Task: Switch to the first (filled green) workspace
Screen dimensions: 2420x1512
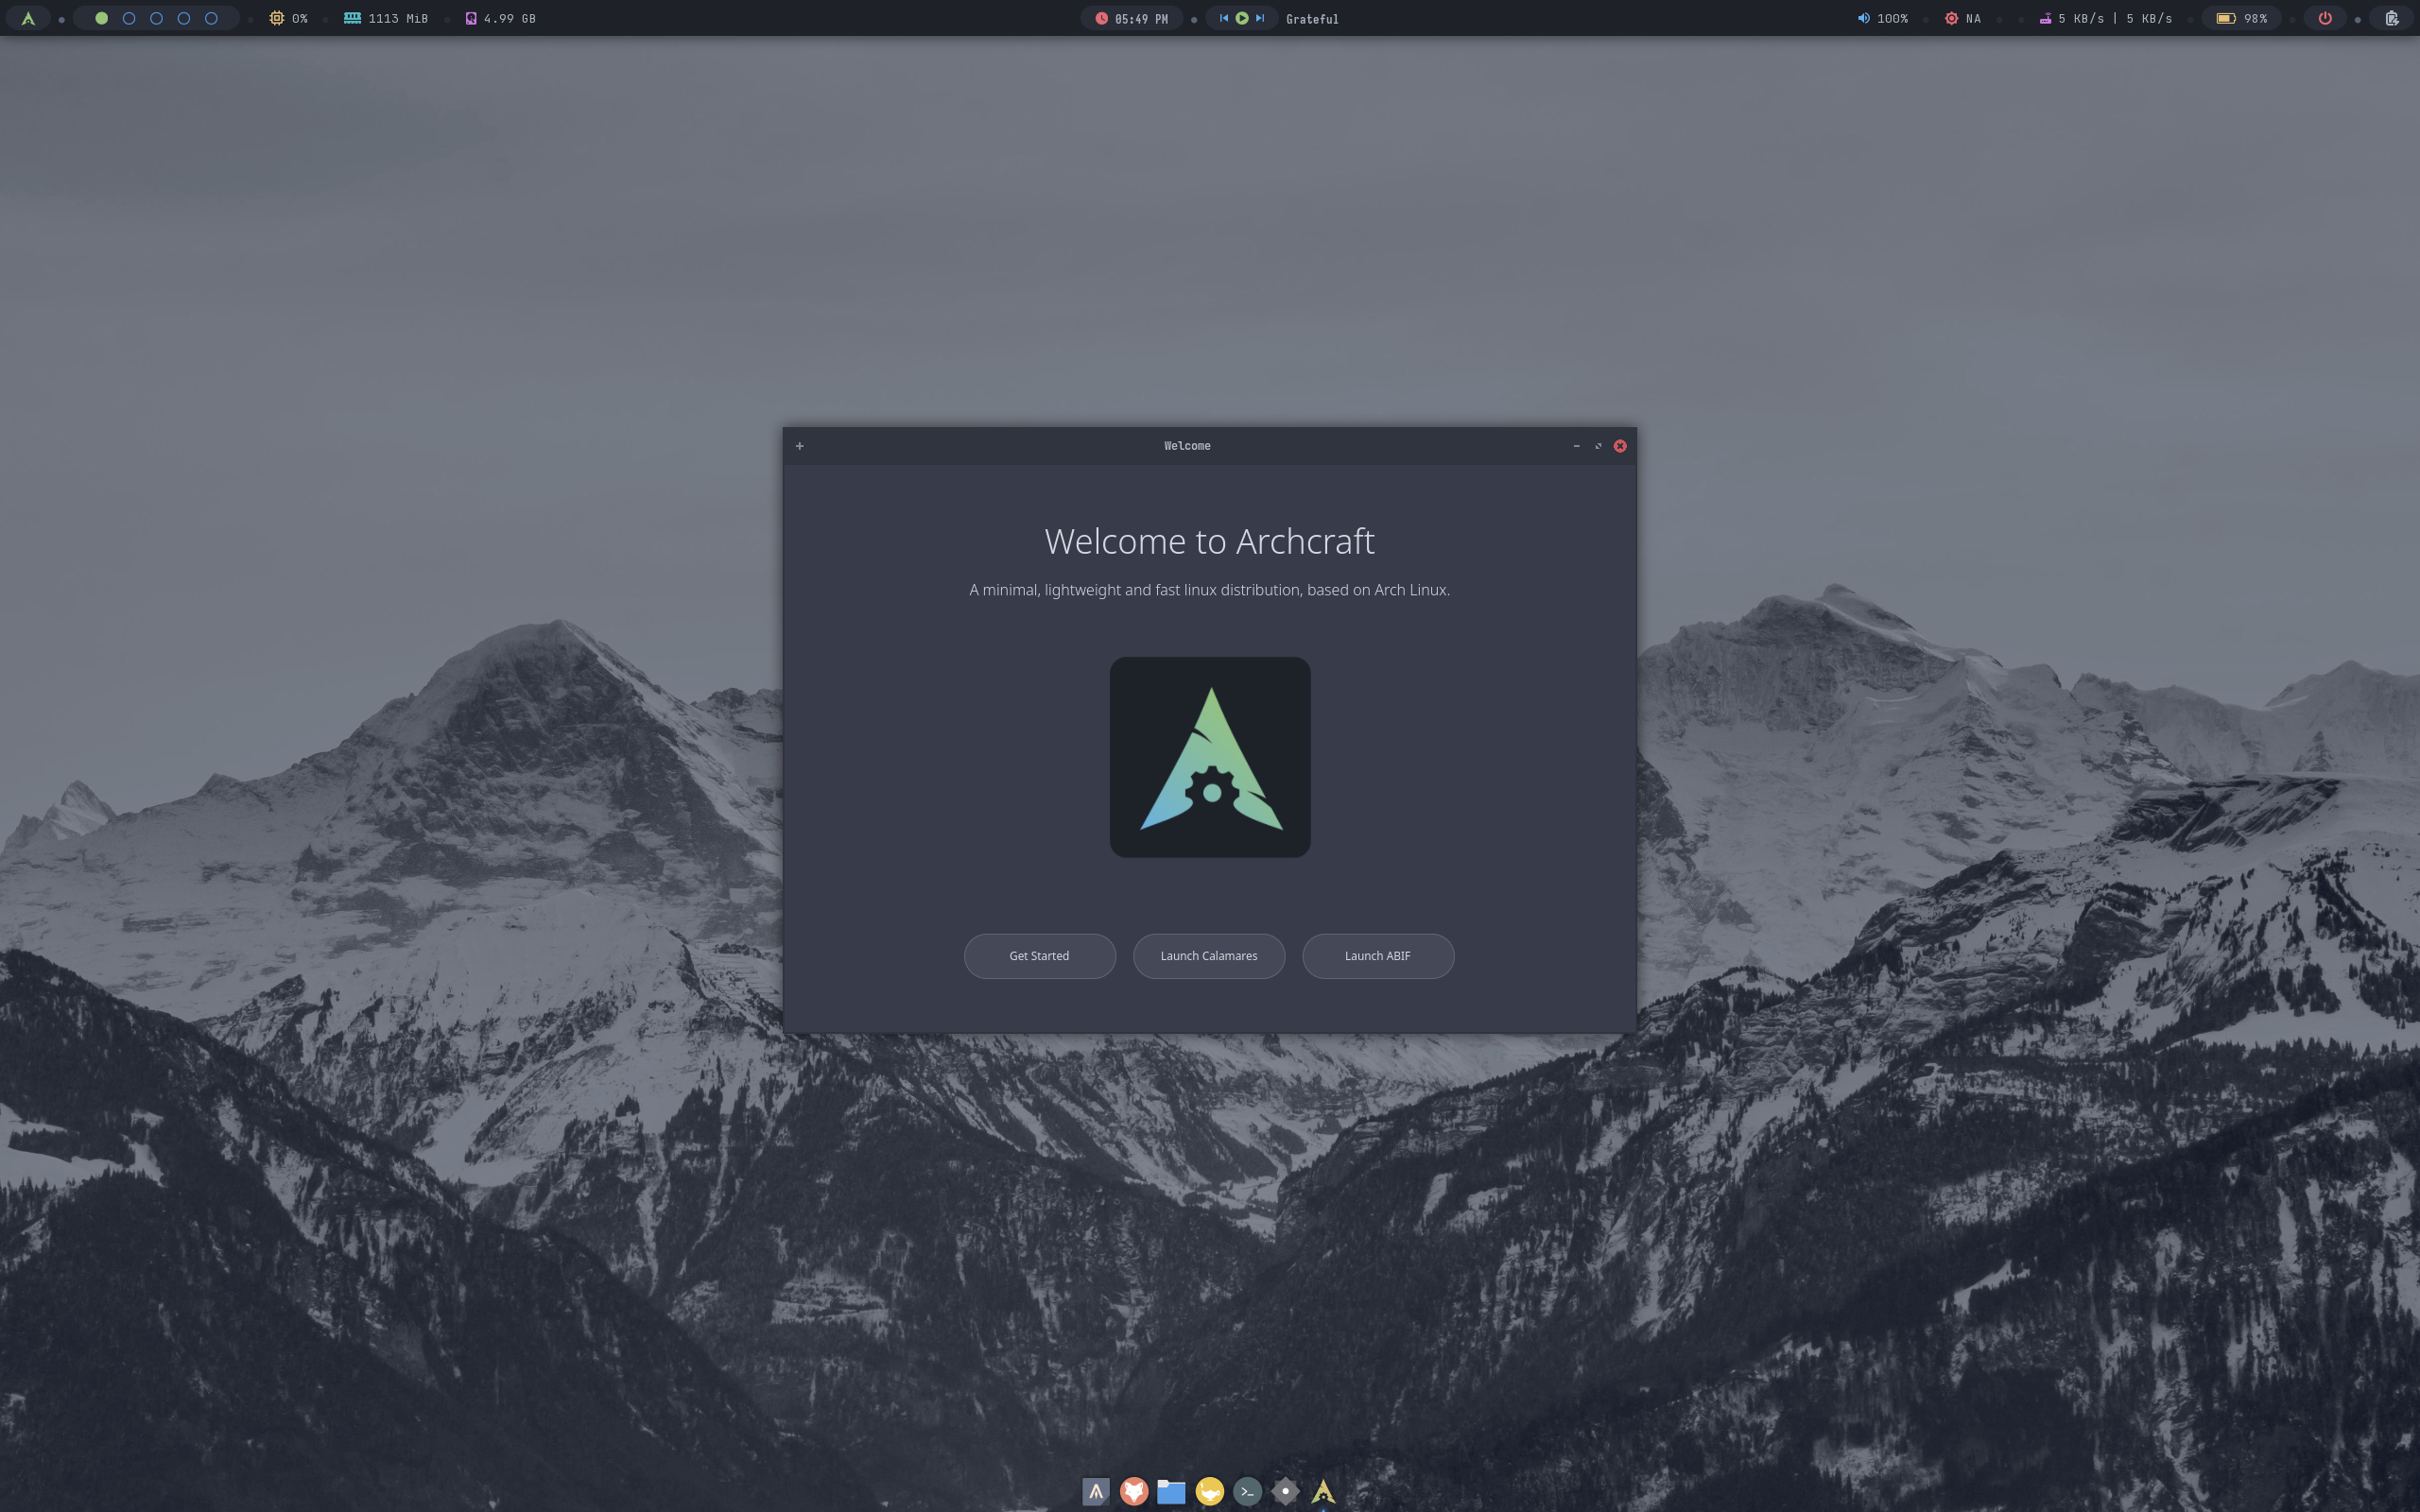Action: [x=101, y=18]
